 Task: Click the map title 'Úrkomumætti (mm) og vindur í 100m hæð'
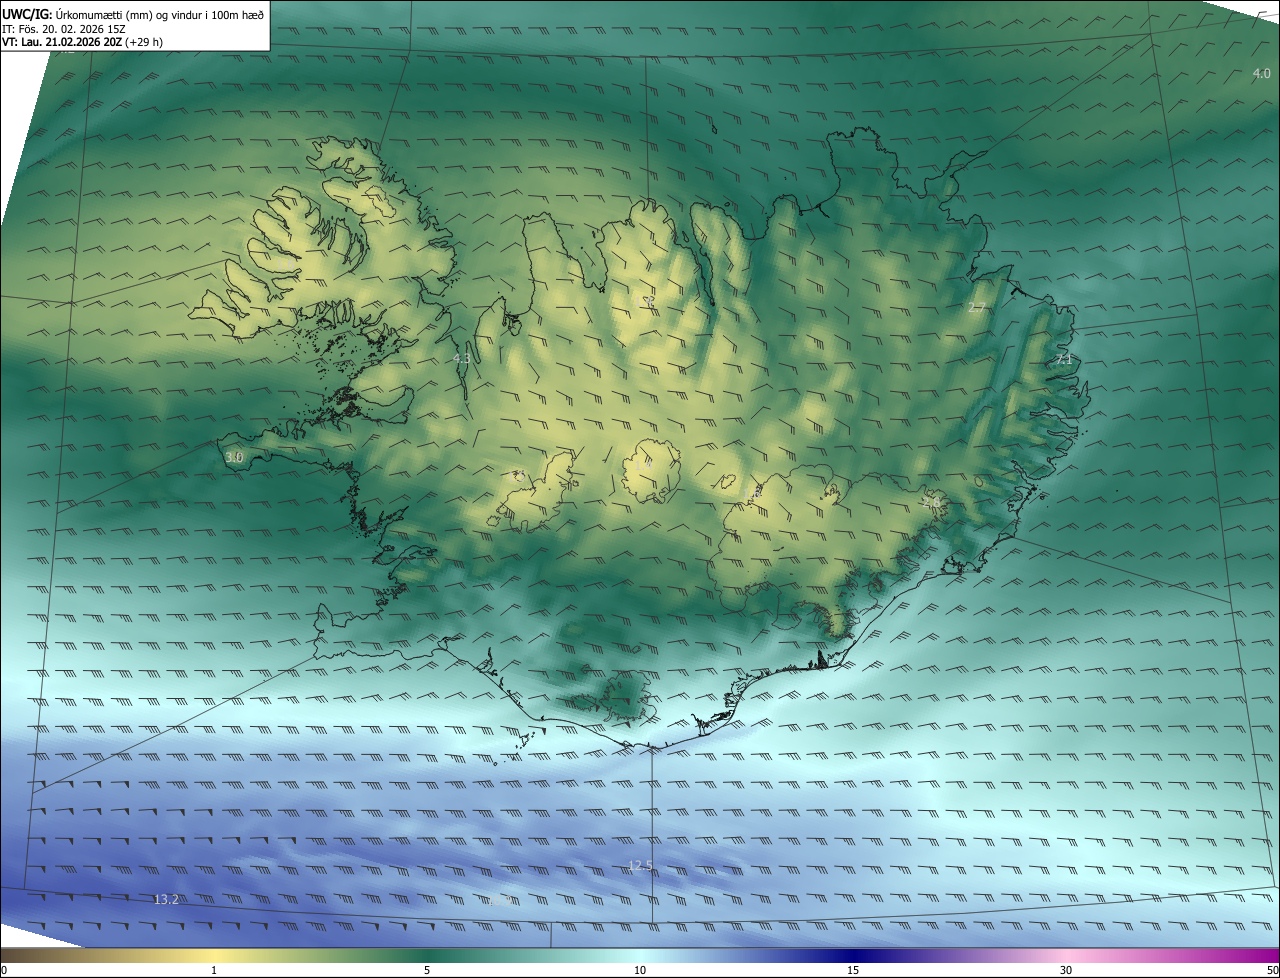[160, 13]
